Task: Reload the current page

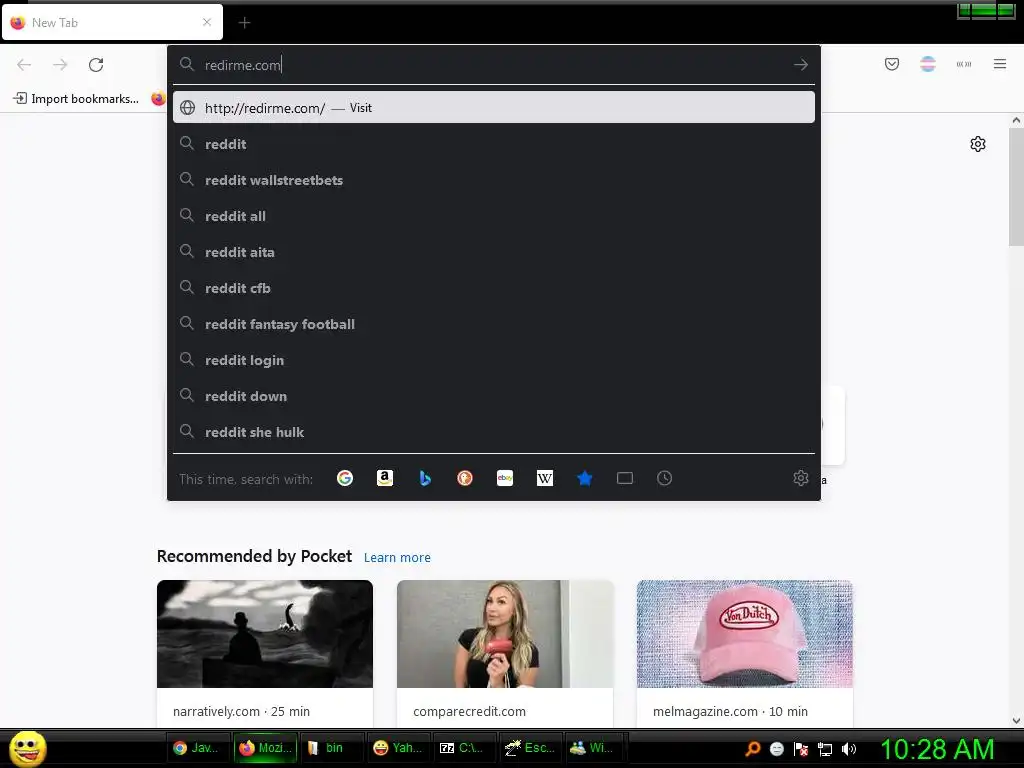Action: (x=96, y=65)
